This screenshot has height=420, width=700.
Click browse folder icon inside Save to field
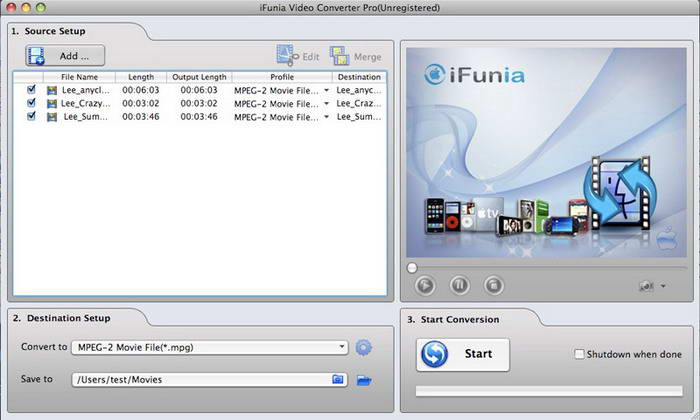[338, 379]
